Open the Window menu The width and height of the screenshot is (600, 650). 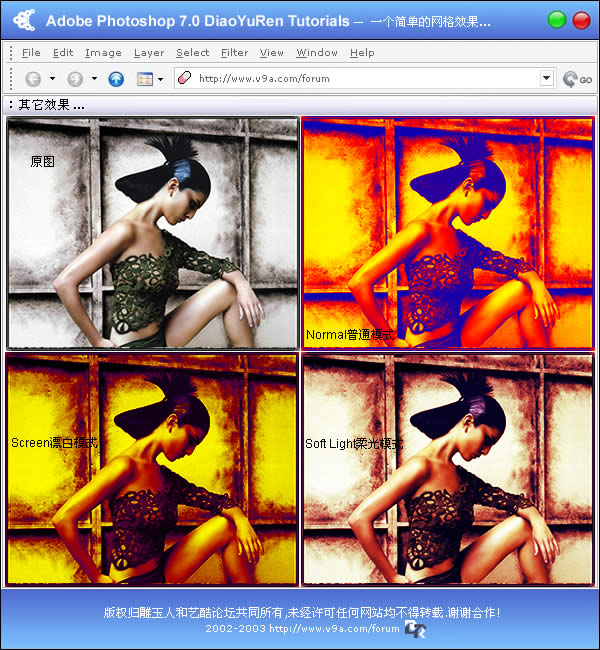coord(317,53)
